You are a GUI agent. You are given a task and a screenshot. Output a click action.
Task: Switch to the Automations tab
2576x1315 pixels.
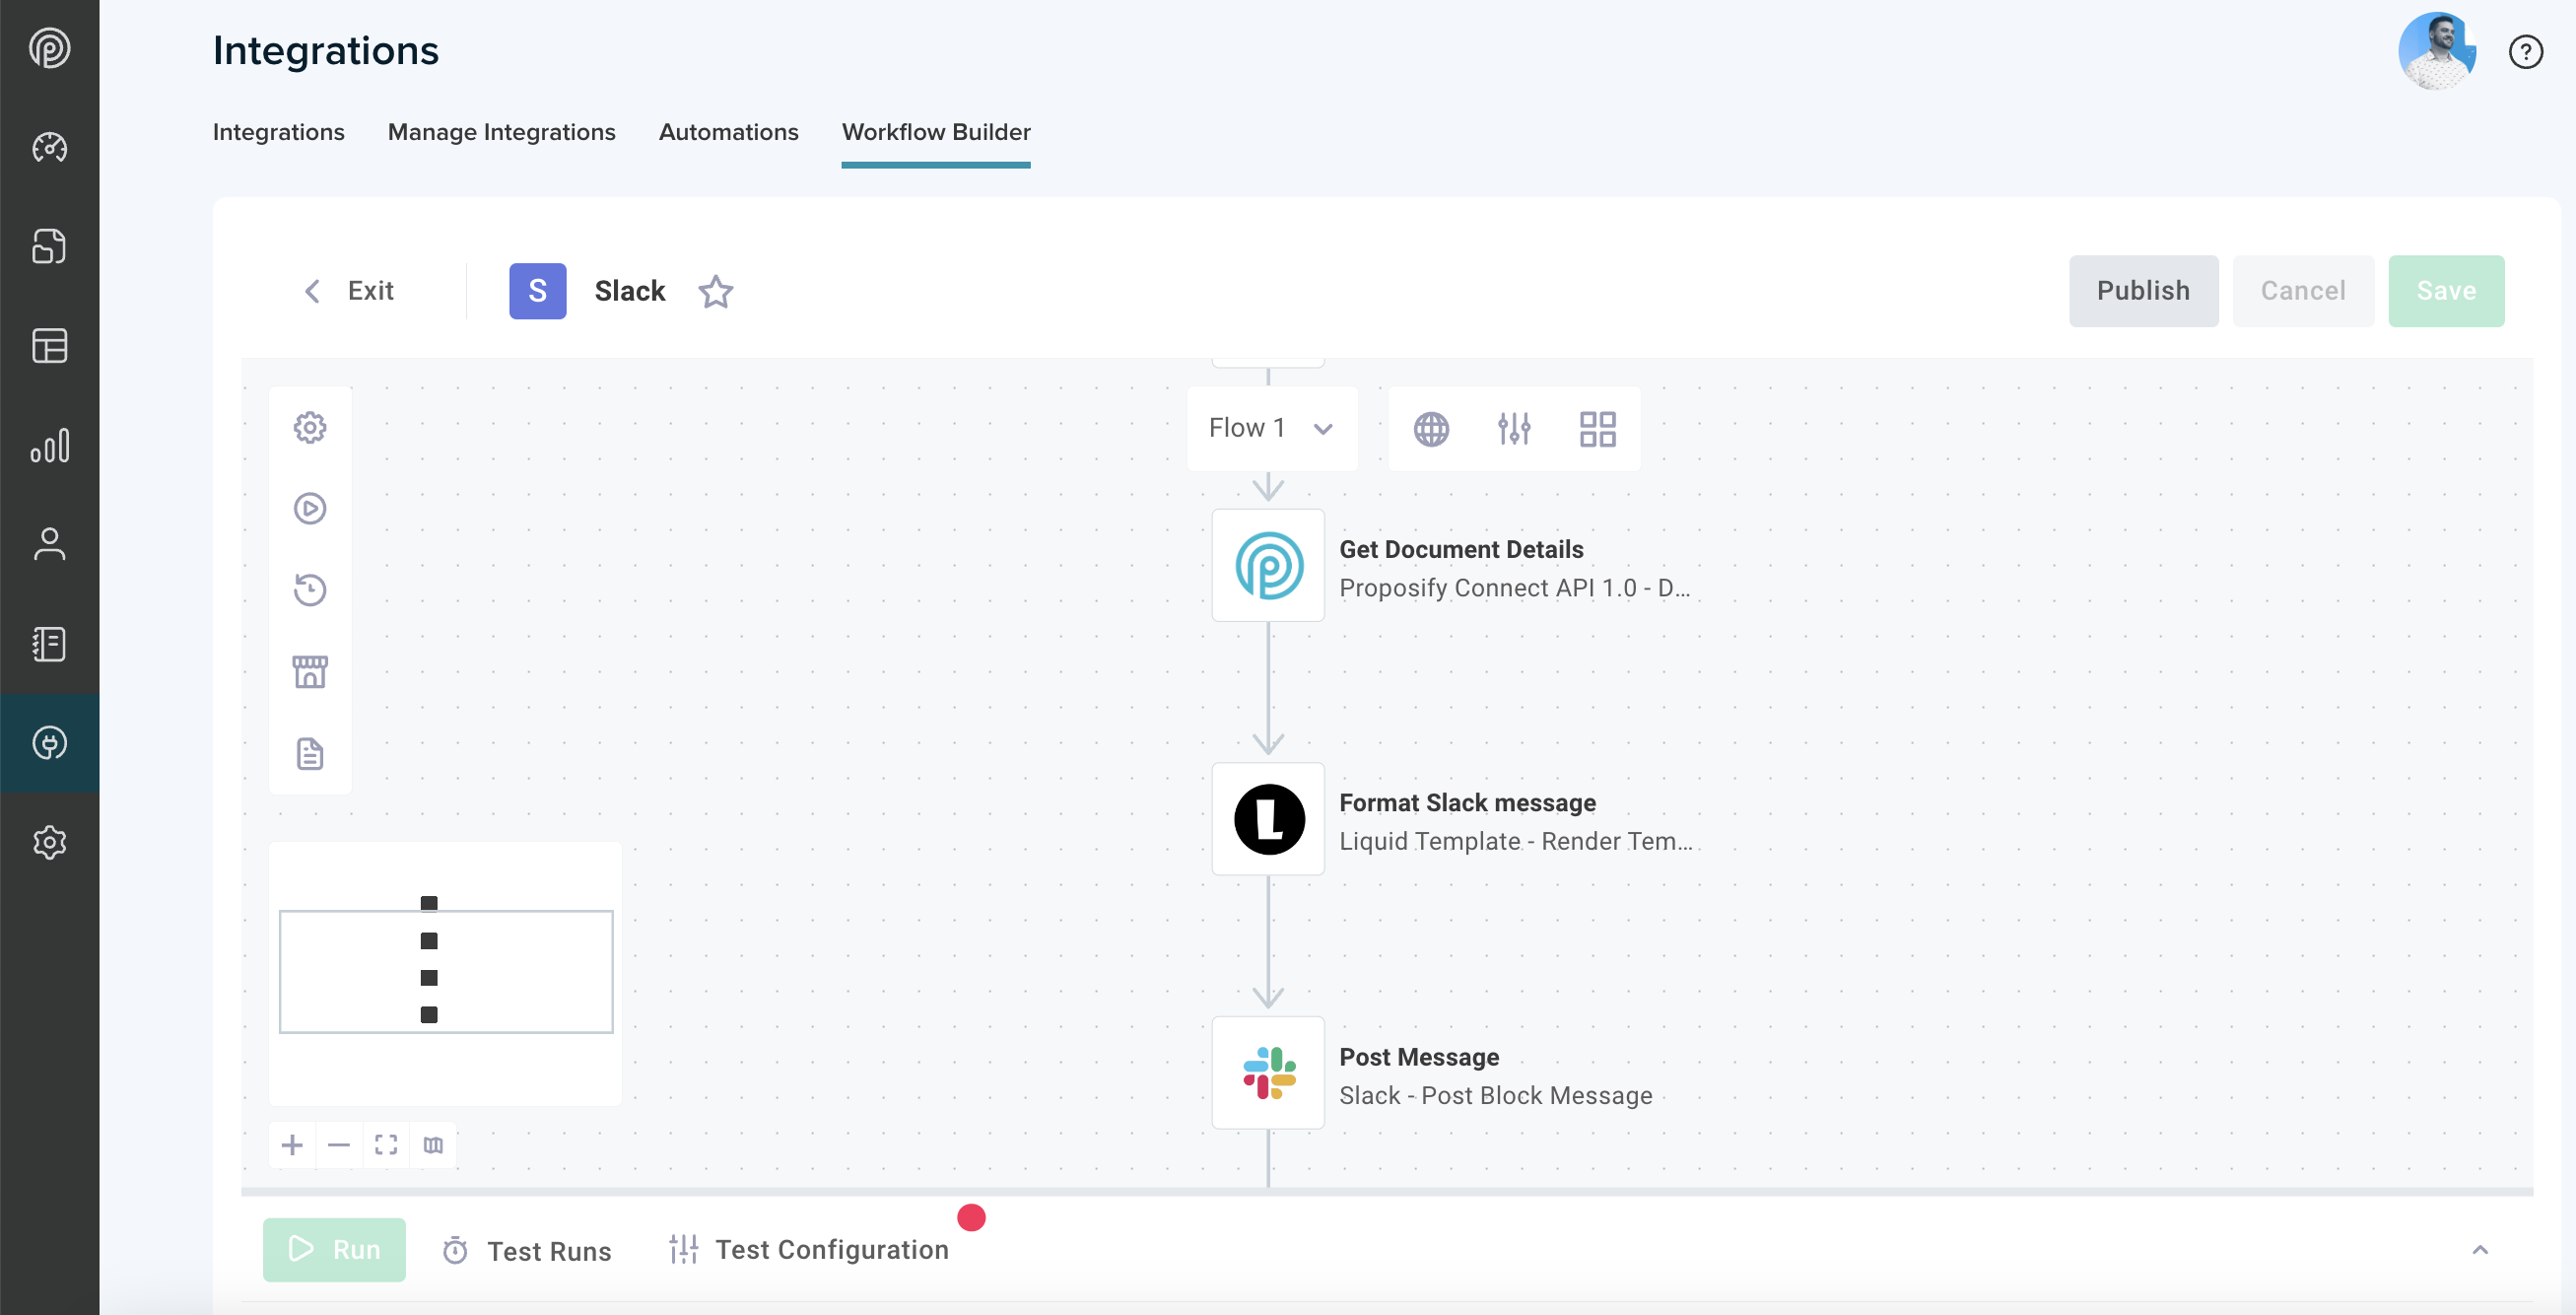pyautogui.click(x=728, y=132)
